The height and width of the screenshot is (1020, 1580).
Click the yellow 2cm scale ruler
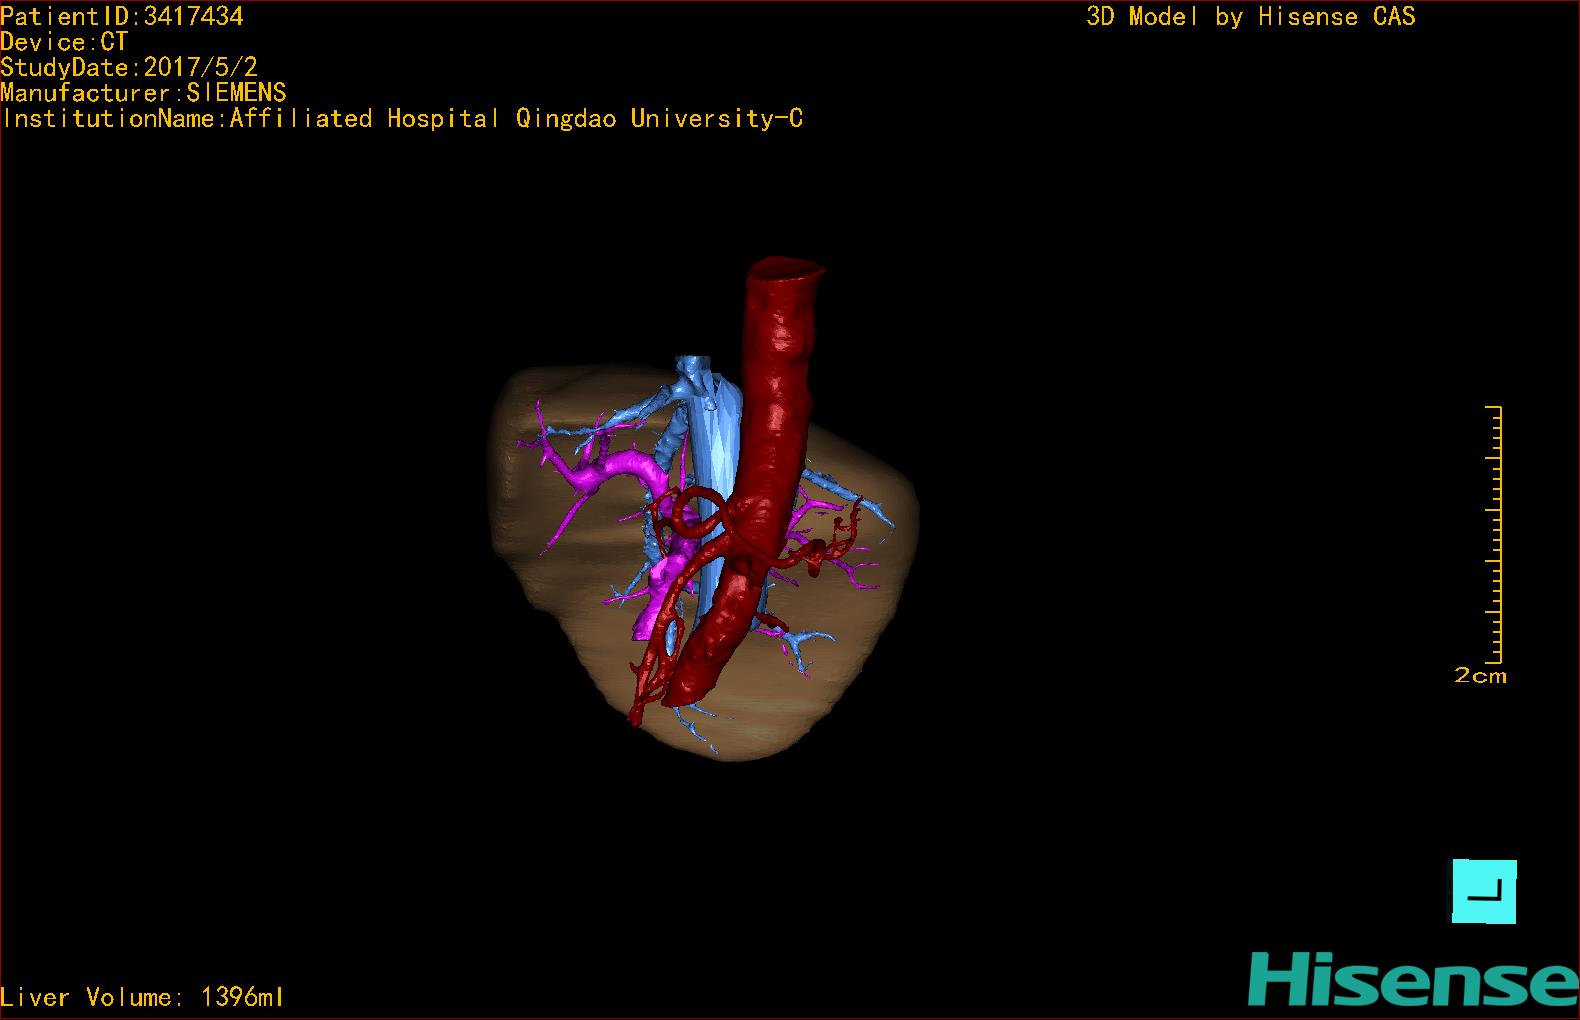[1494, 535]
